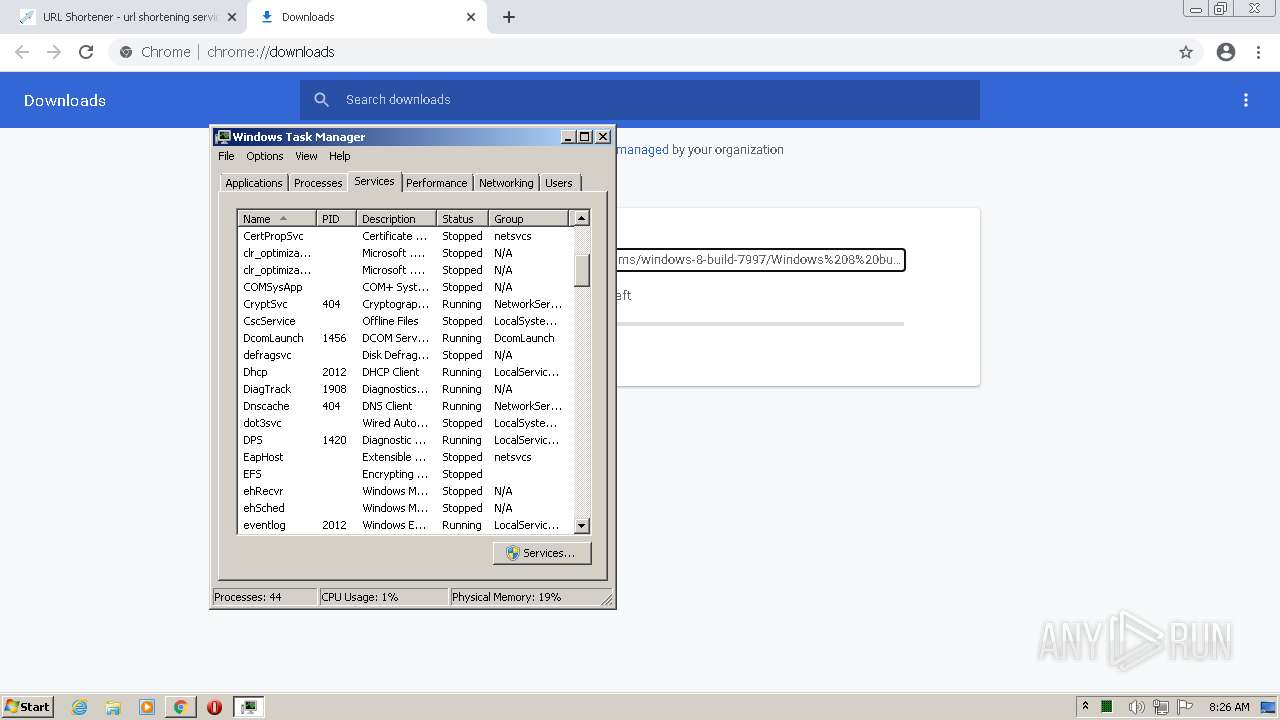This screenshot has width=1280, height=720.
Task: Click the system clock 8:26 AM
Action: 1229,707
